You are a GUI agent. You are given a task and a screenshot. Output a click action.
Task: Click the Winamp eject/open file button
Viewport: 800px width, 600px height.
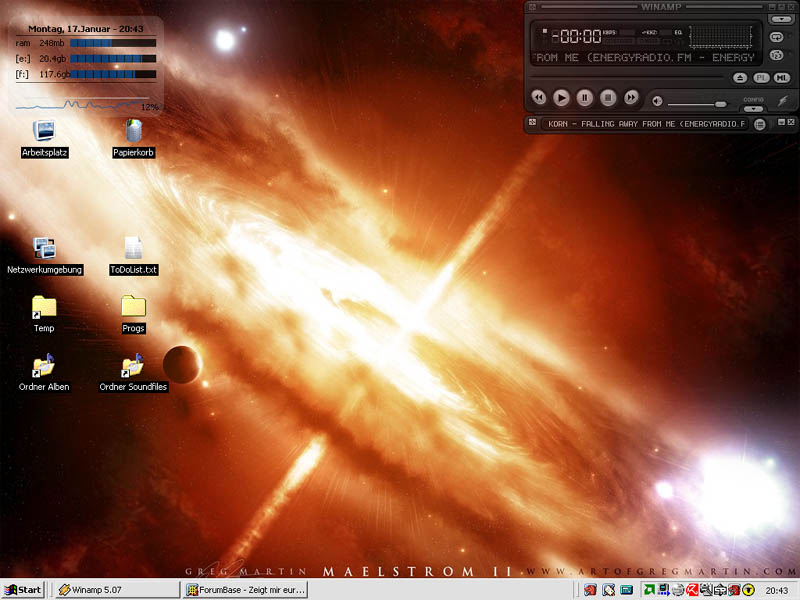pyautogui.click(x=740, y=78)
